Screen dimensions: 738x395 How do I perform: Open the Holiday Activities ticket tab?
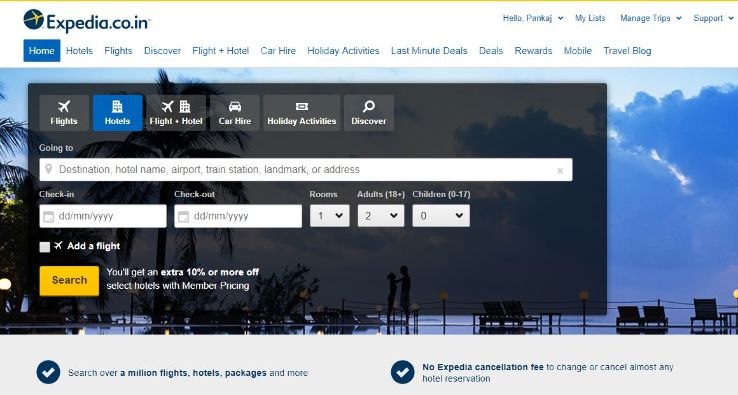(x=302, y=113)
